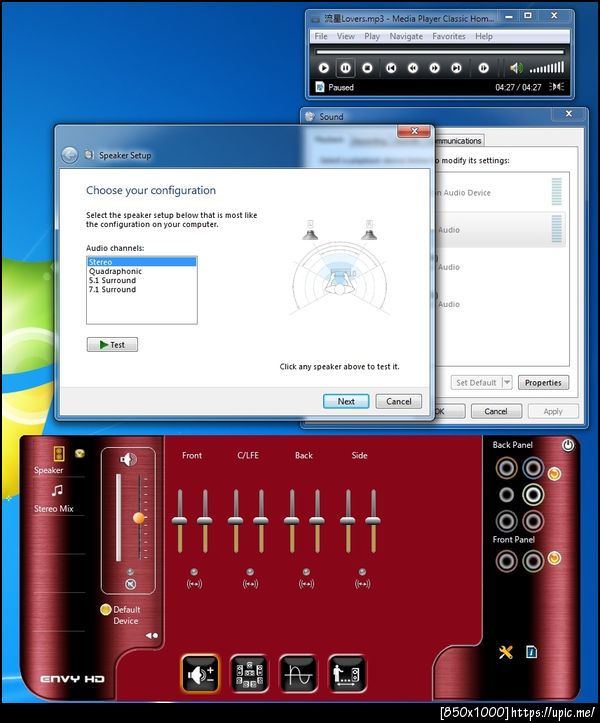The height and width of the screenshot is (723, 600).
Task: Skip to previous track in Media Player
Action: pos(391,68)
